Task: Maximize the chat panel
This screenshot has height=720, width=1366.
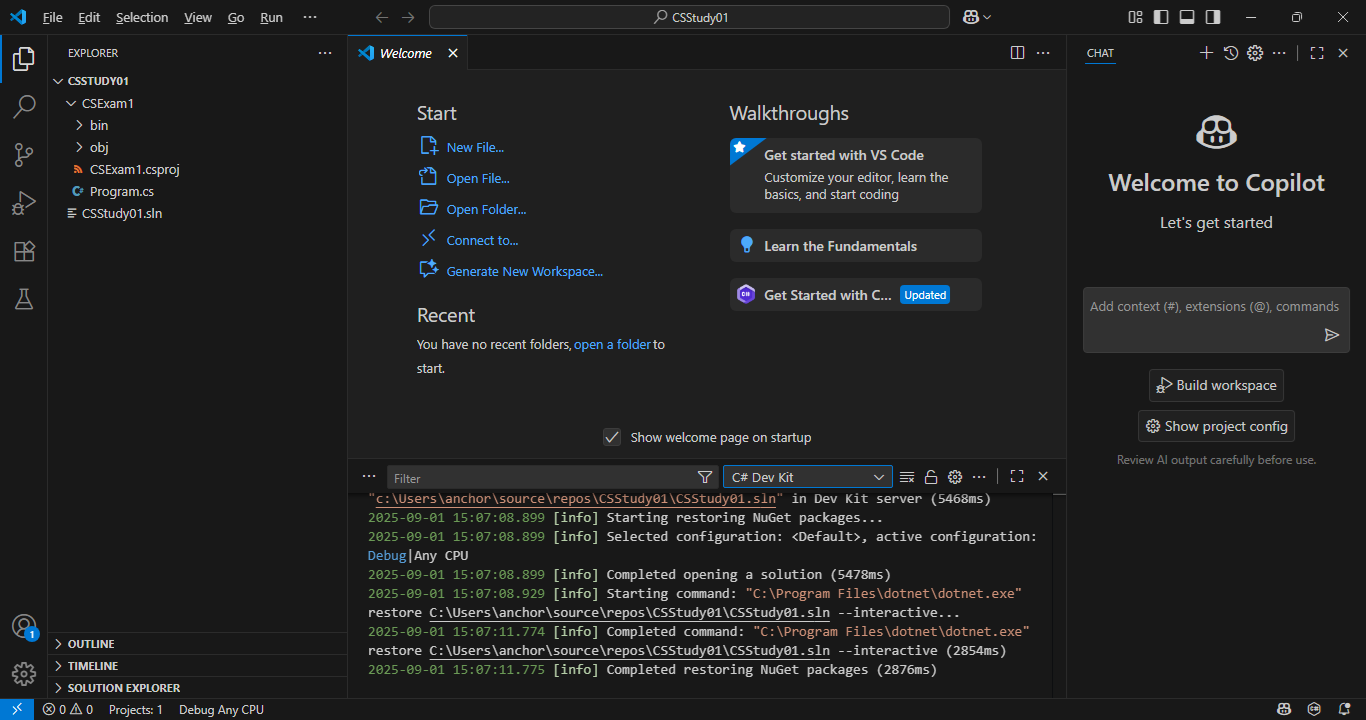Action: pyautogui.click(x=1317, y=53)
